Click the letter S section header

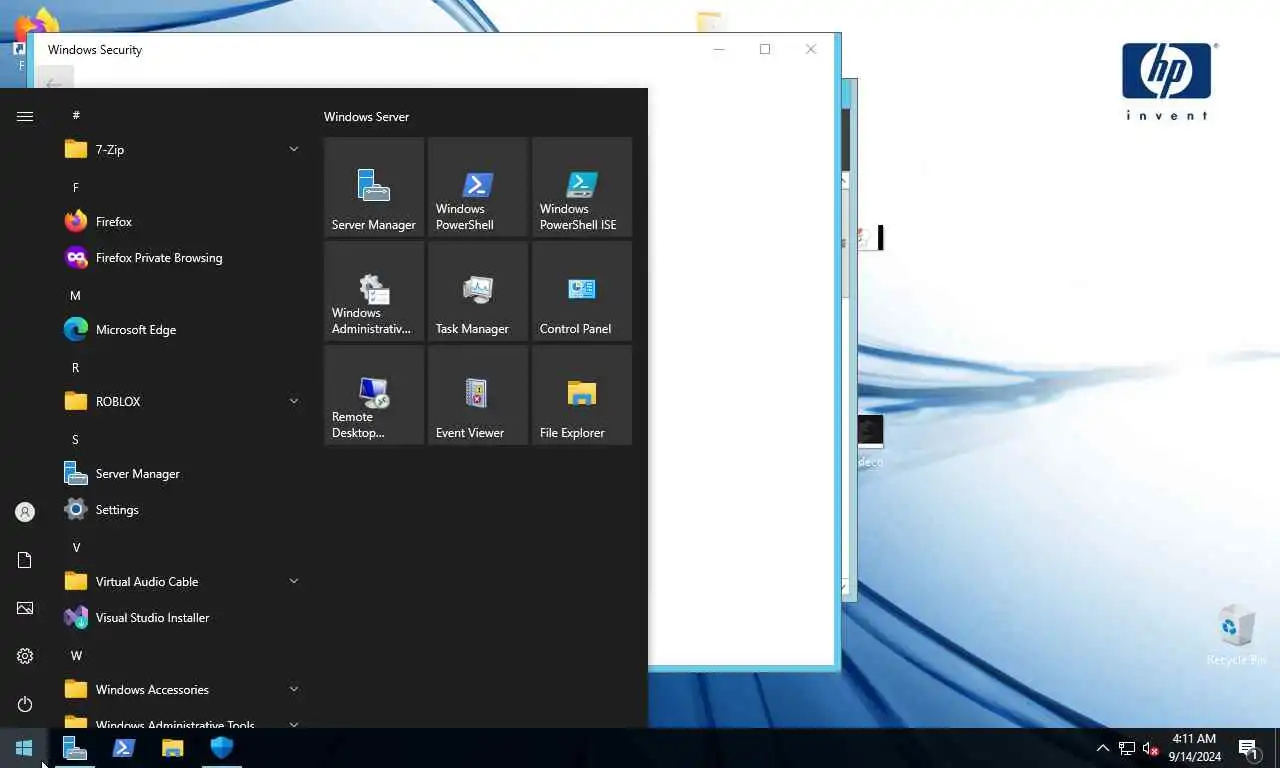click(76, 439)
